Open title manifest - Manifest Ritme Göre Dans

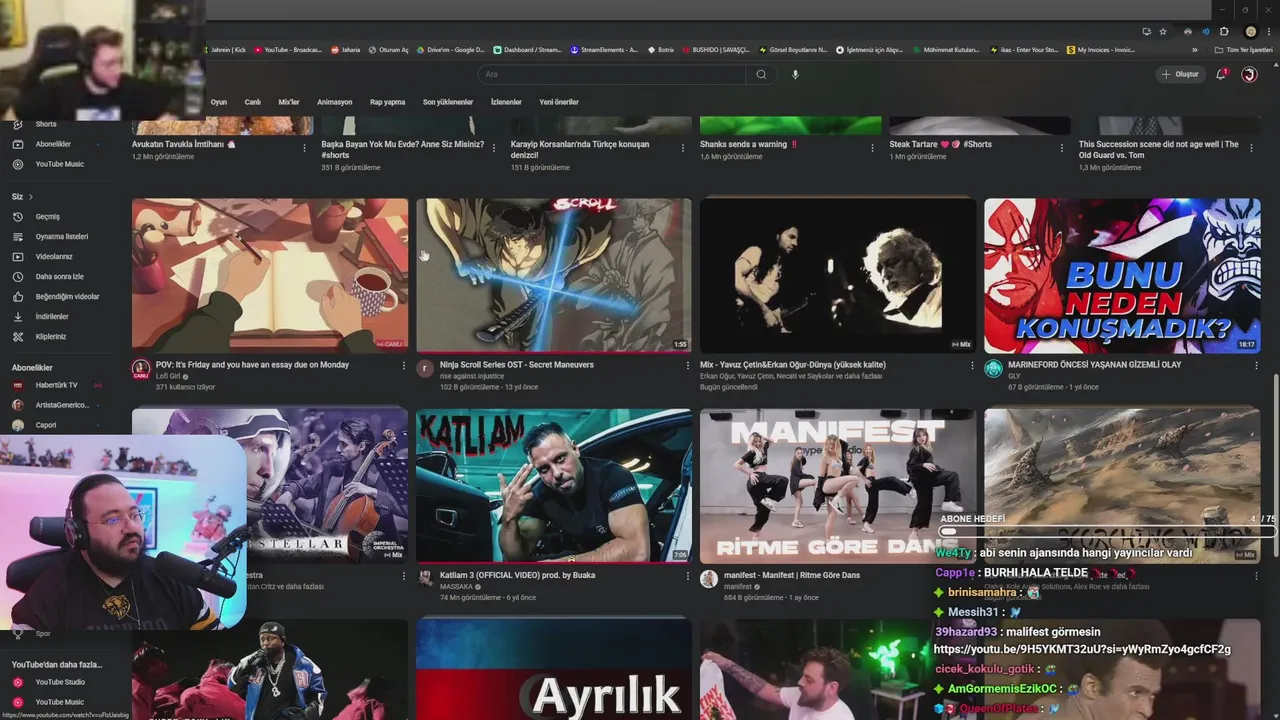coord(791,575)
